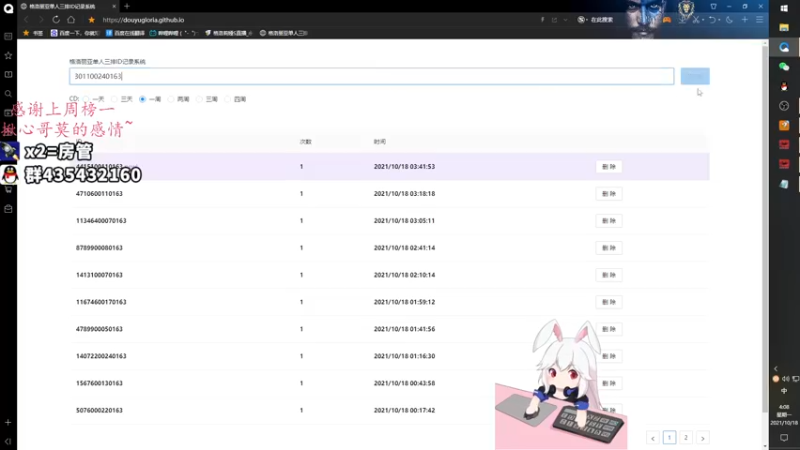
Task: Go back to the previous page
Action: click(27, 20)
